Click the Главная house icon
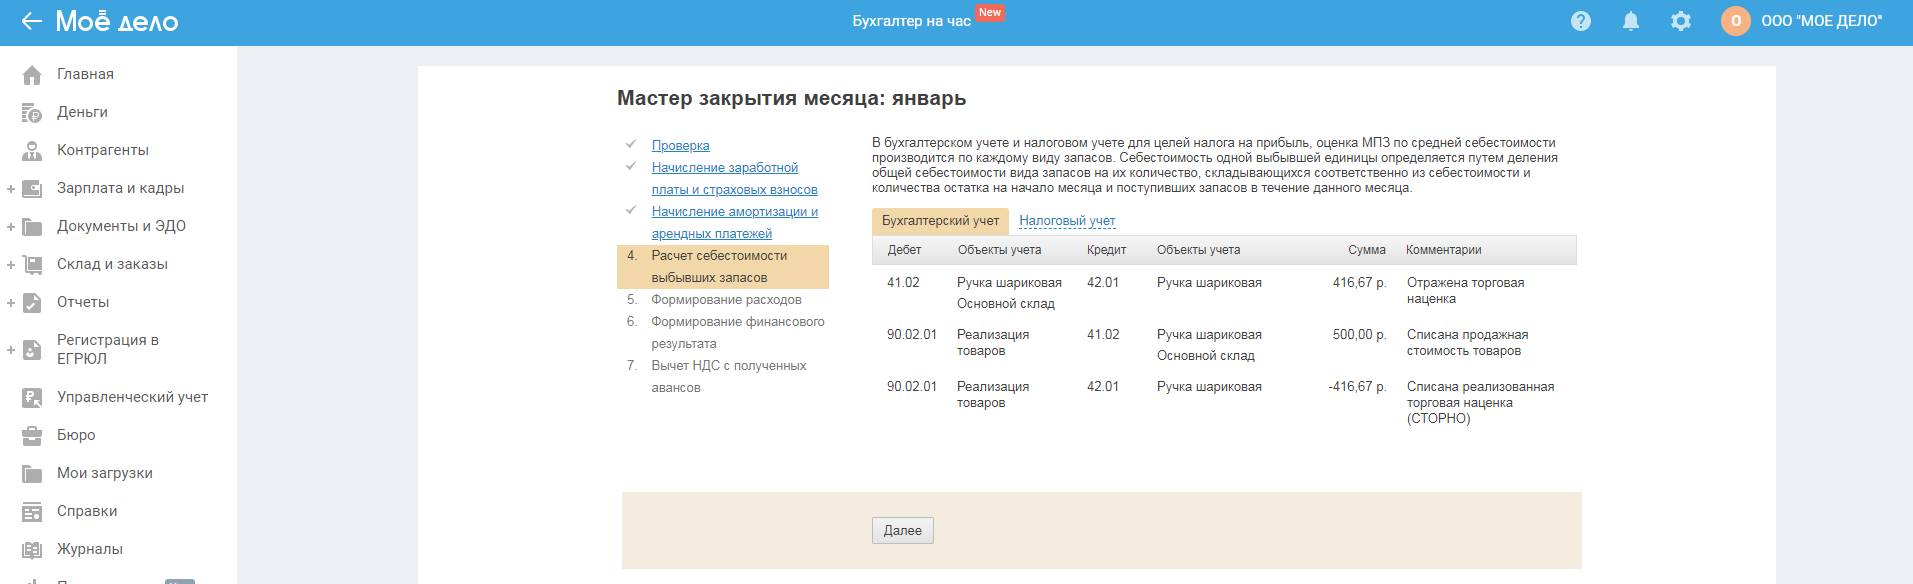 32,75
